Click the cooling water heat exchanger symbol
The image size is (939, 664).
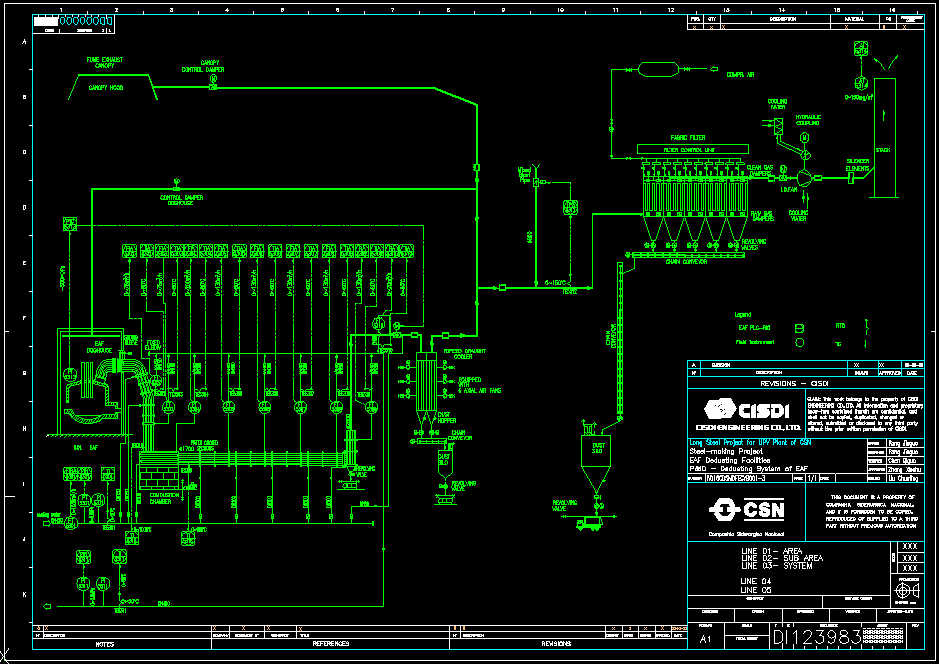click(779, 126)
